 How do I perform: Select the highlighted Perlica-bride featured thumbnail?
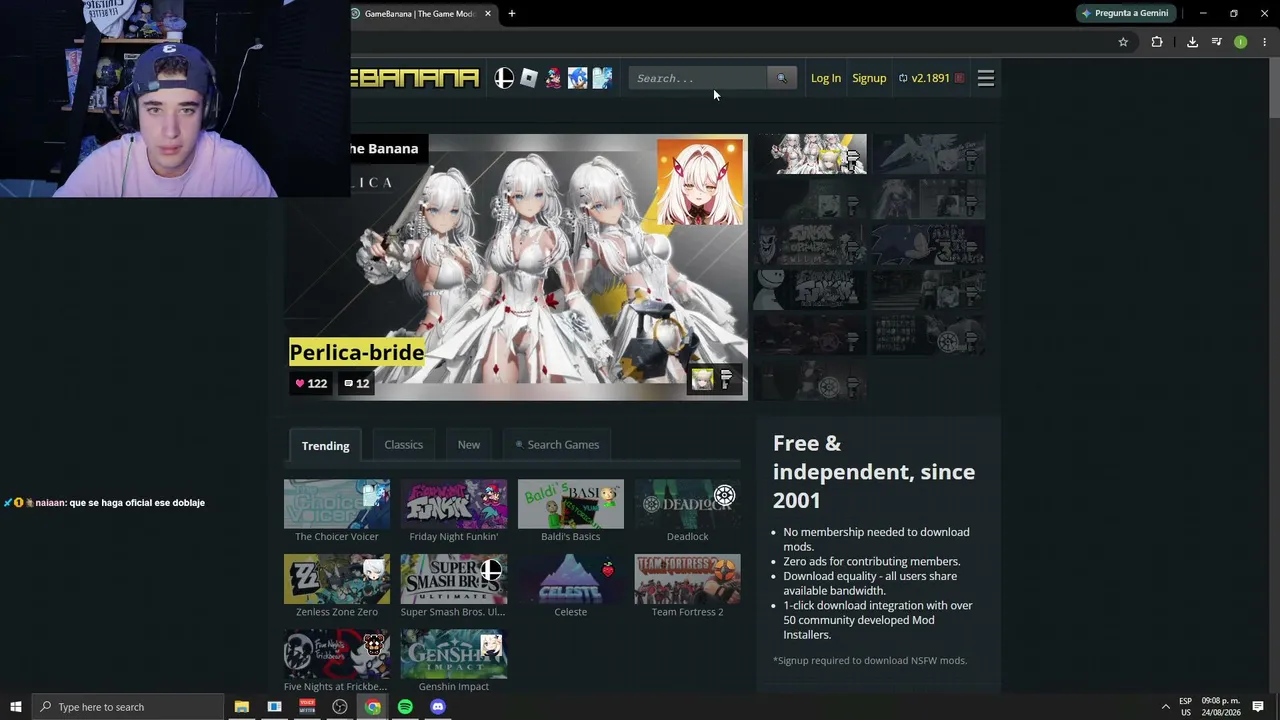pyautogui.click(x=810, y=154)
